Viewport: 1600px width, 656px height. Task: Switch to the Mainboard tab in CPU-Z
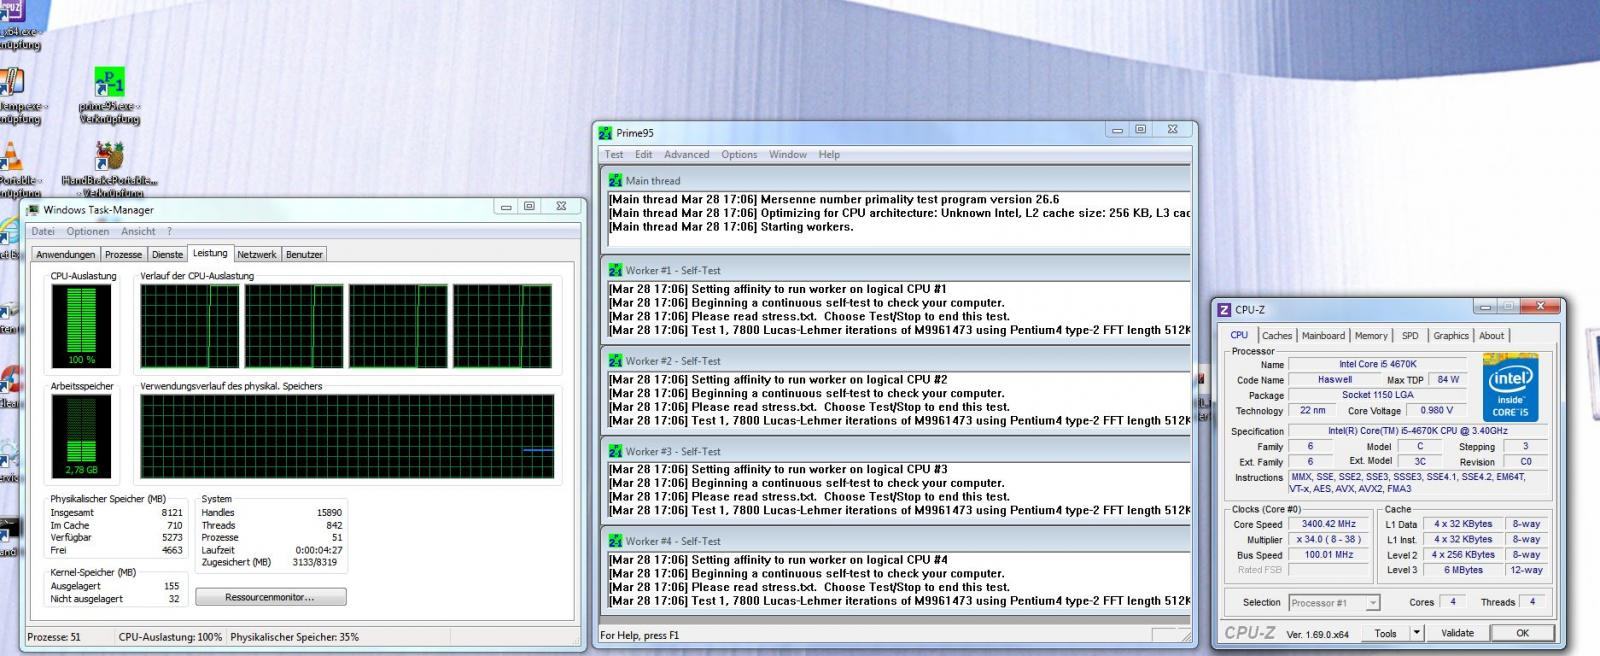(x=1323, y=336)
